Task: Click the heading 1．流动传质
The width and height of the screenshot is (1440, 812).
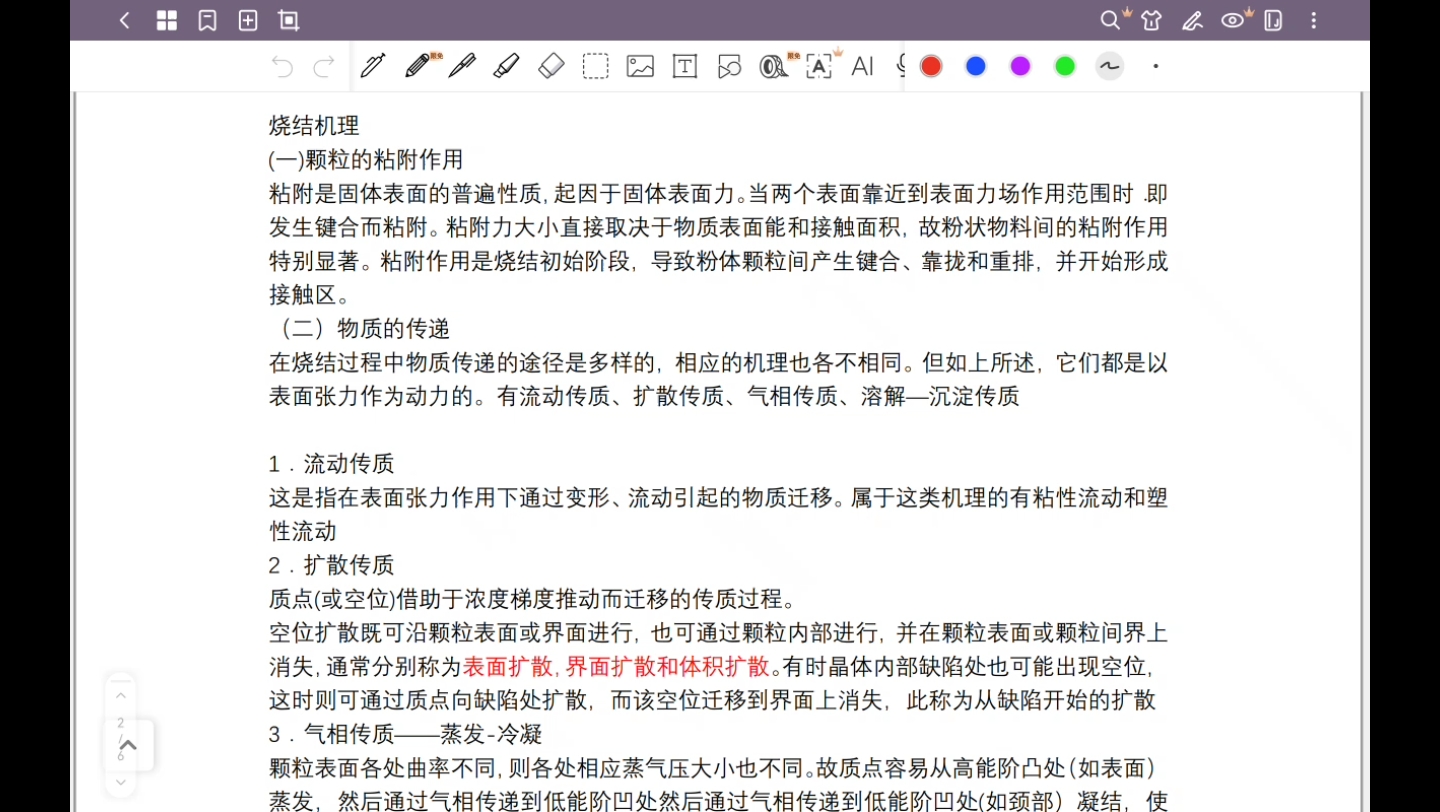Action: point(332,464)
